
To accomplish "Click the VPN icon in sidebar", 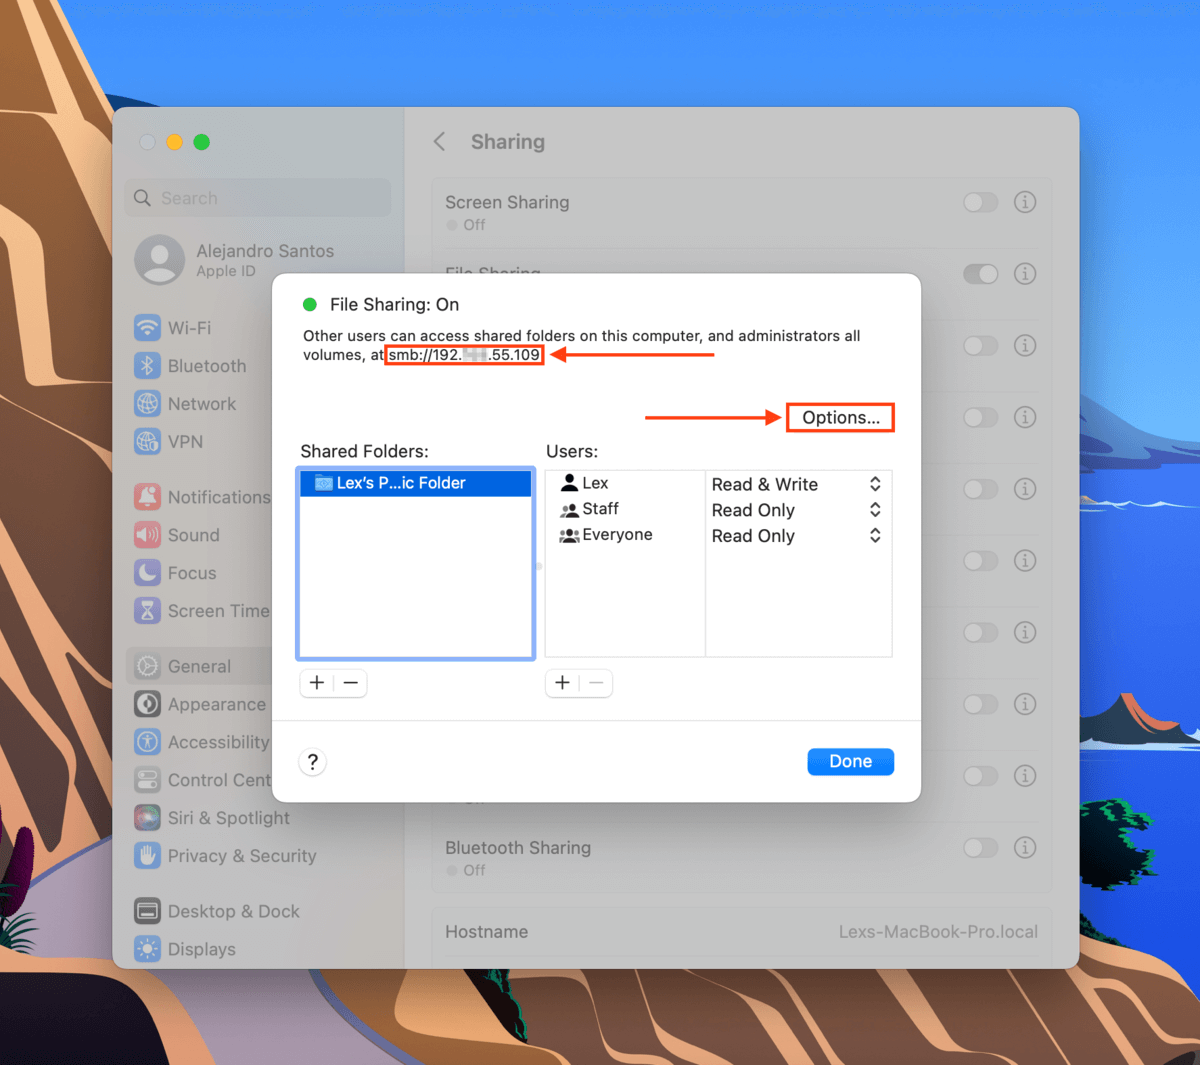I will 147,442.
